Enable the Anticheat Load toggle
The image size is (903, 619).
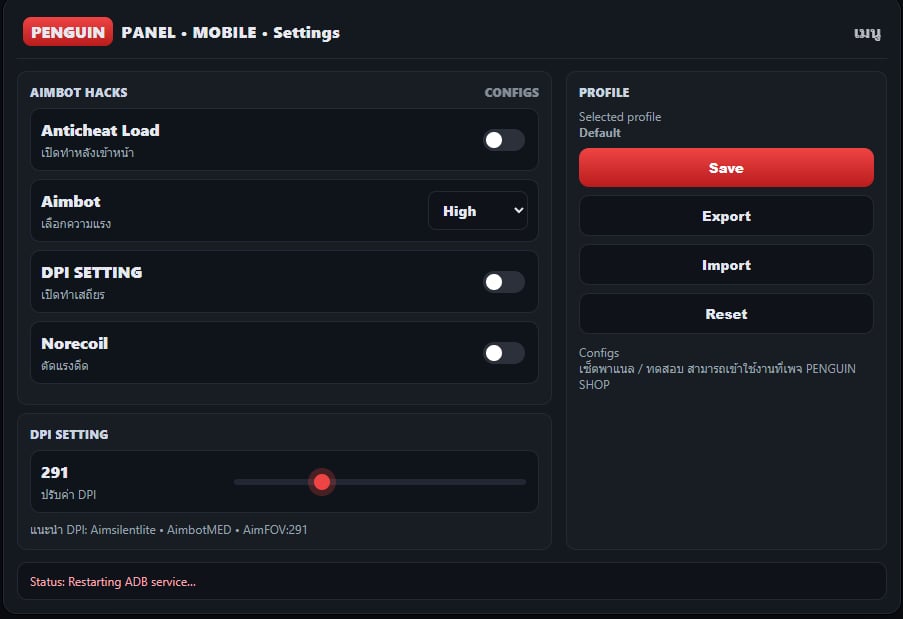point(504,140)
